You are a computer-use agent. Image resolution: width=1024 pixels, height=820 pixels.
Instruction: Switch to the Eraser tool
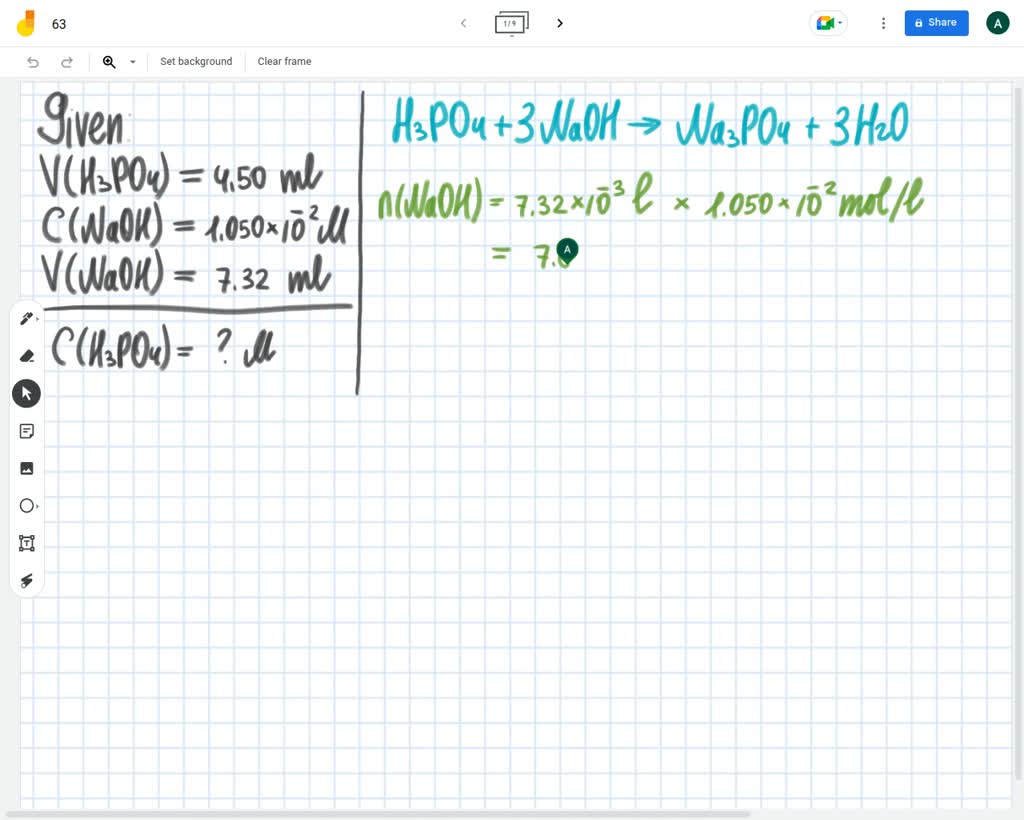pyautogui.click(x=26, y=355)
